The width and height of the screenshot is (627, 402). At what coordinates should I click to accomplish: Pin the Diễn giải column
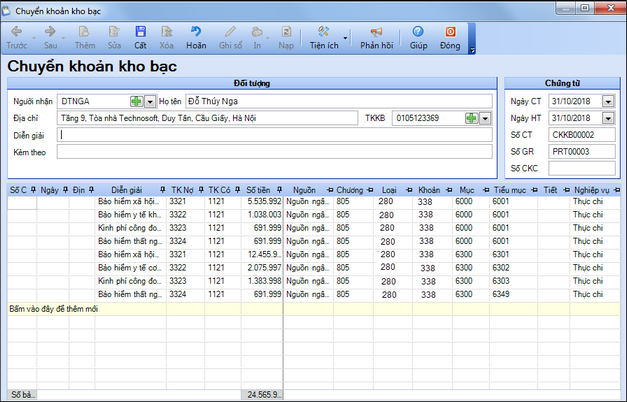[x=162, y=190]
